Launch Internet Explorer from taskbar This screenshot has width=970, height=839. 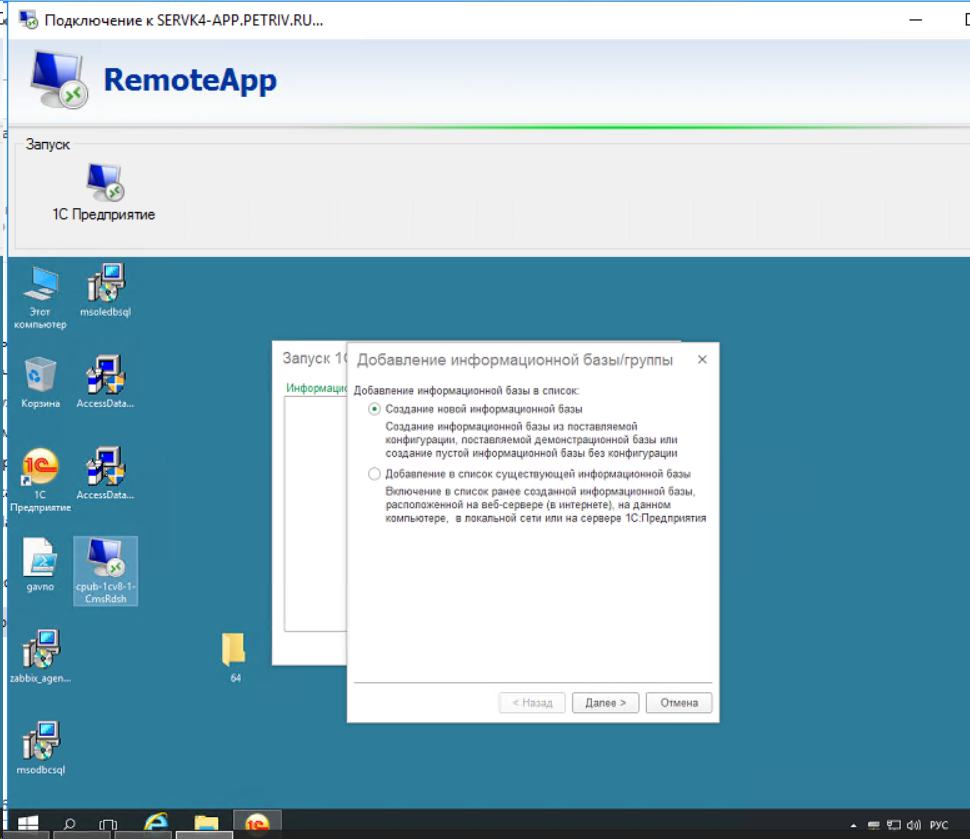pyautogui.click(x=156, y=823)
